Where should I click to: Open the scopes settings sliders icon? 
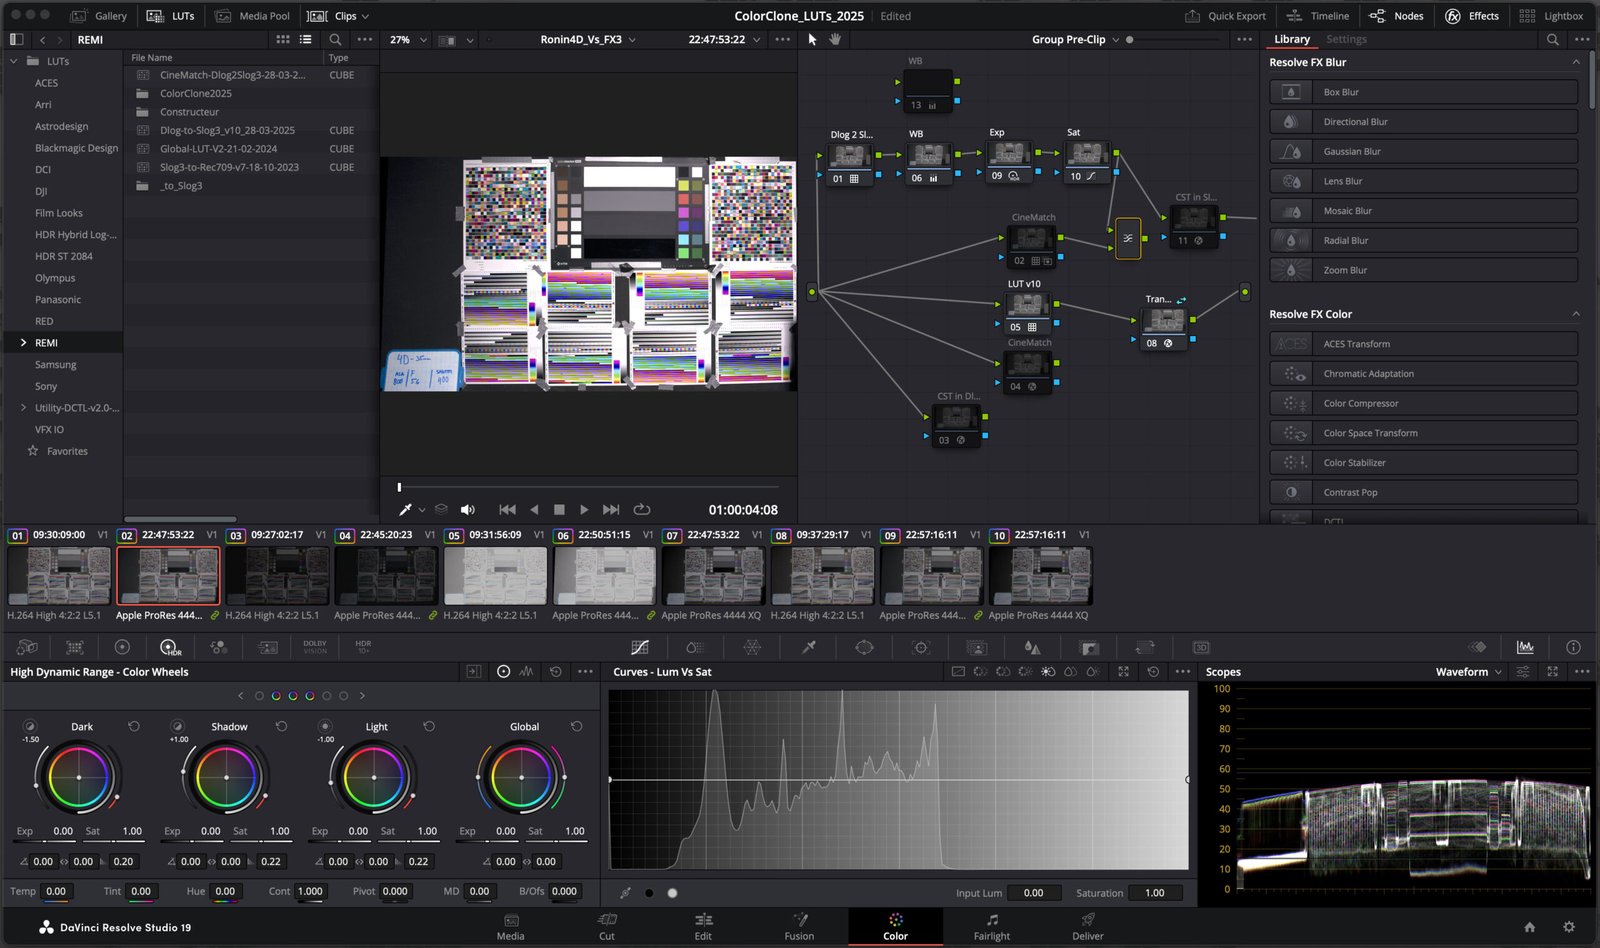(1523, 672)
